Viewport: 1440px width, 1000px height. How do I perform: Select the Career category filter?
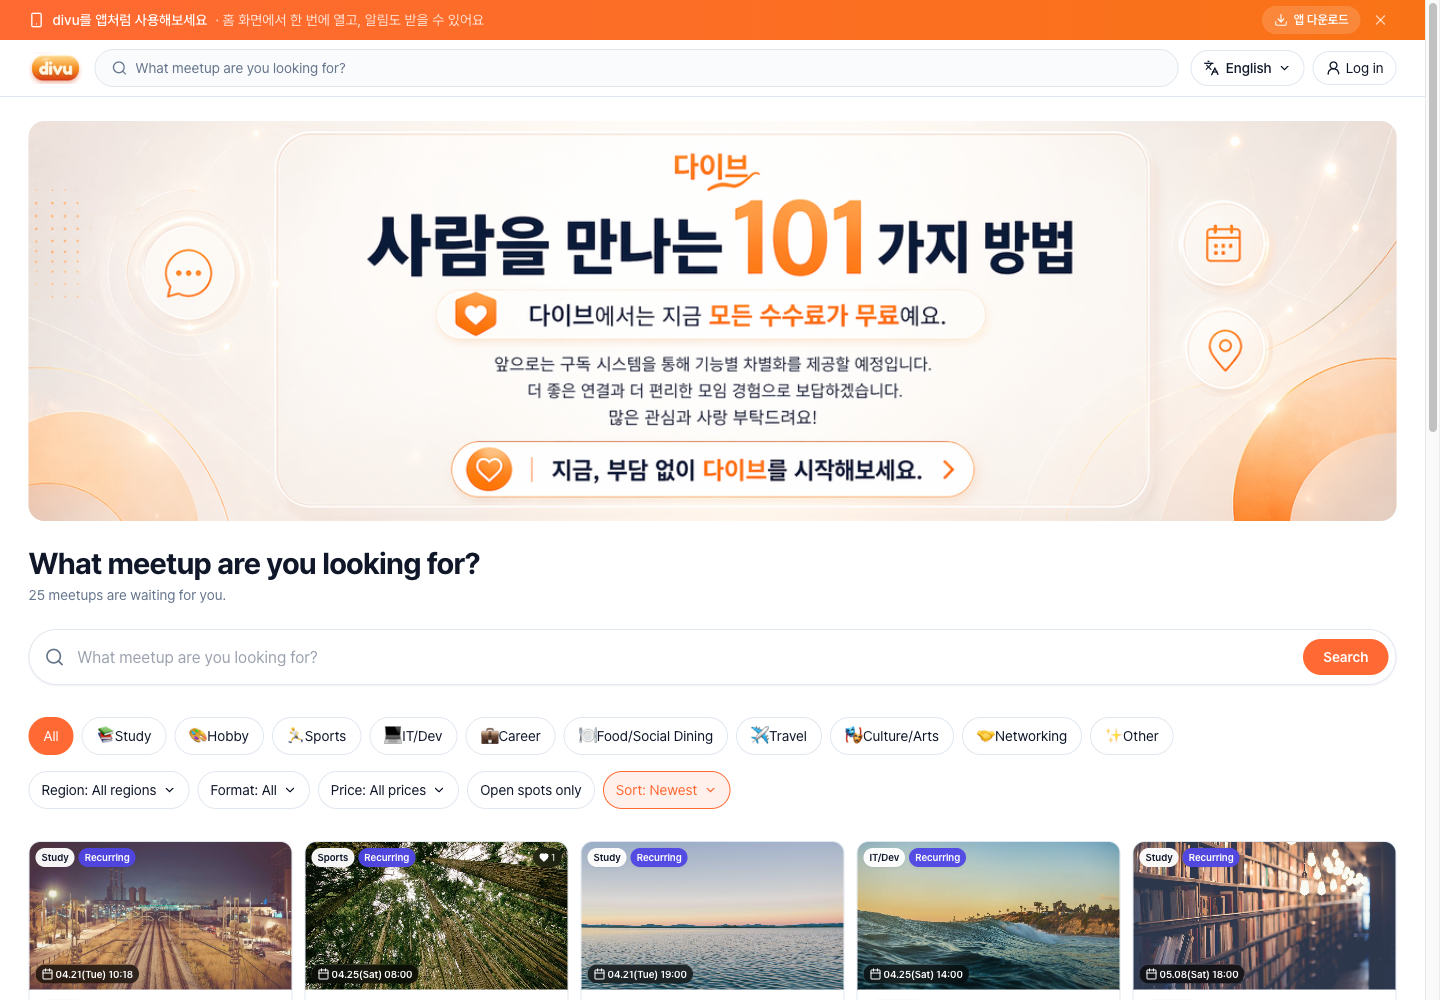coord(510,736)
